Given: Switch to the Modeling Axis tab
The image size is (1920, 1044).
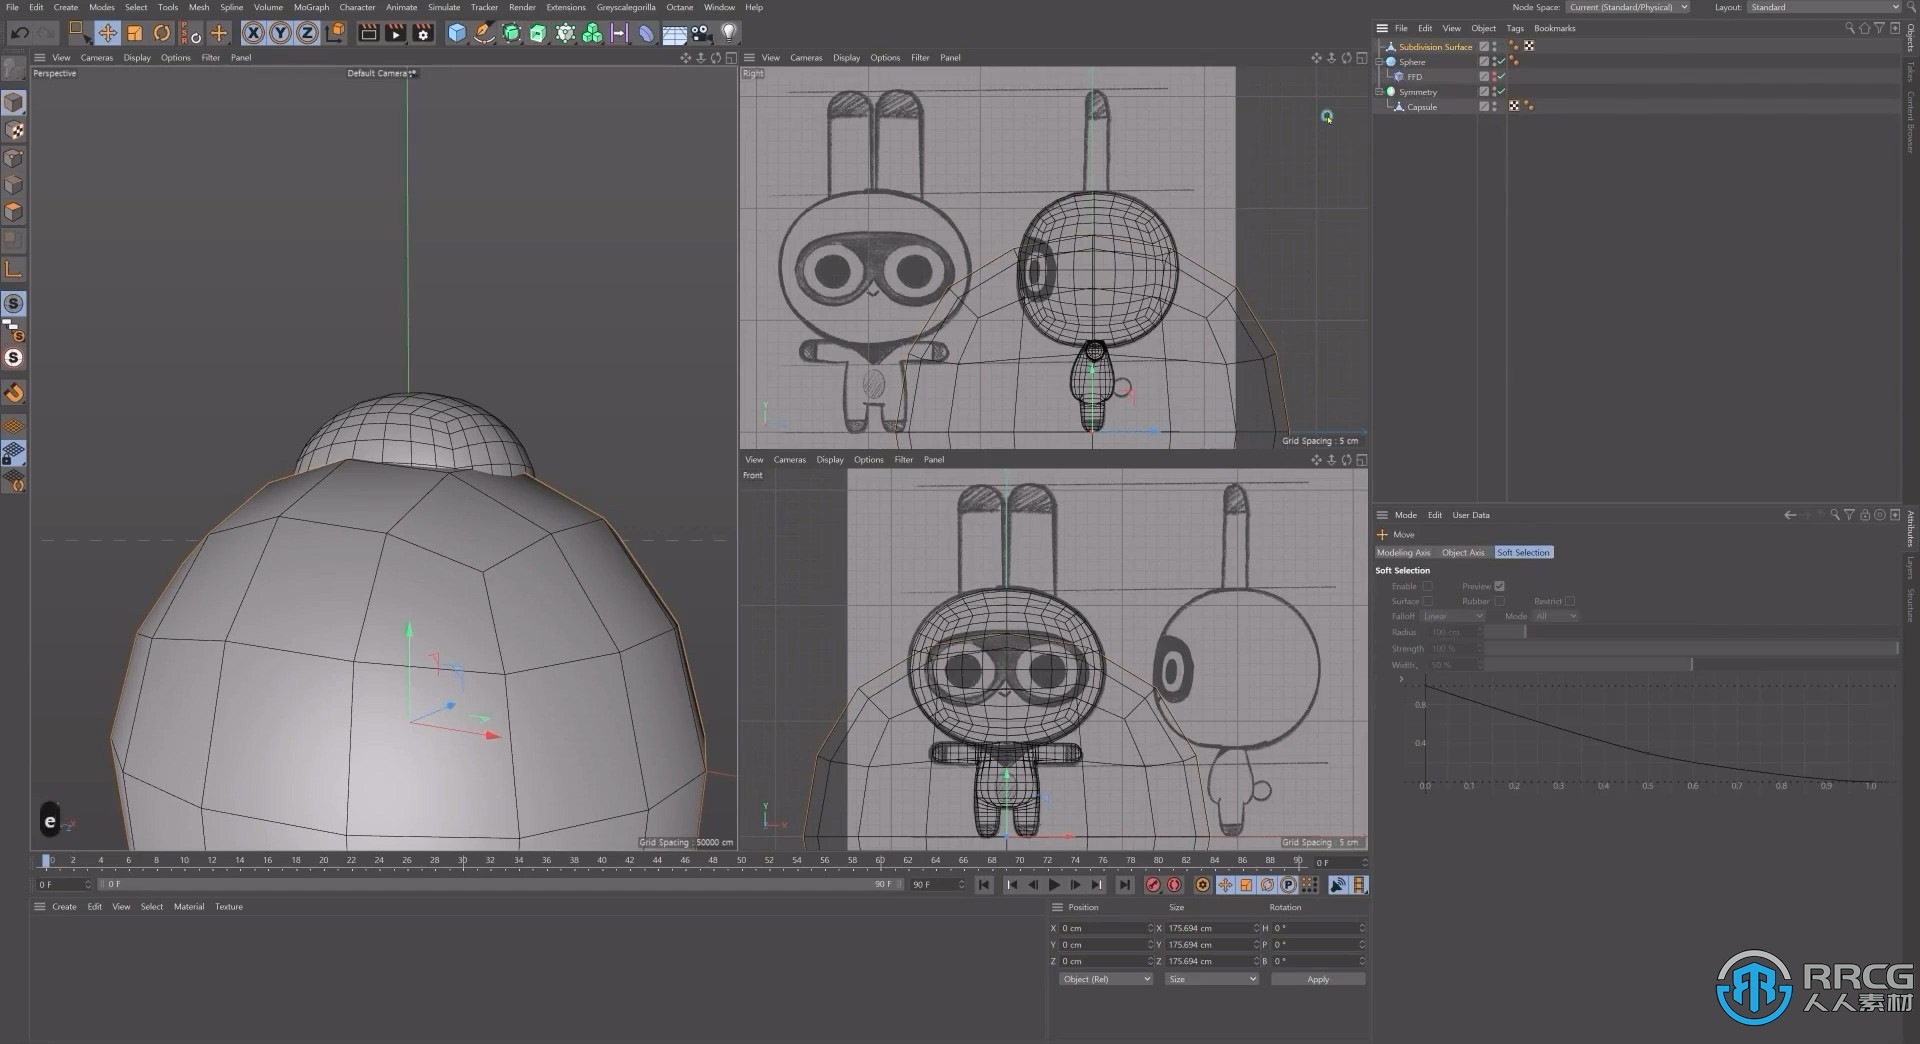Looking at the screenshot, I should [1403, 553].
